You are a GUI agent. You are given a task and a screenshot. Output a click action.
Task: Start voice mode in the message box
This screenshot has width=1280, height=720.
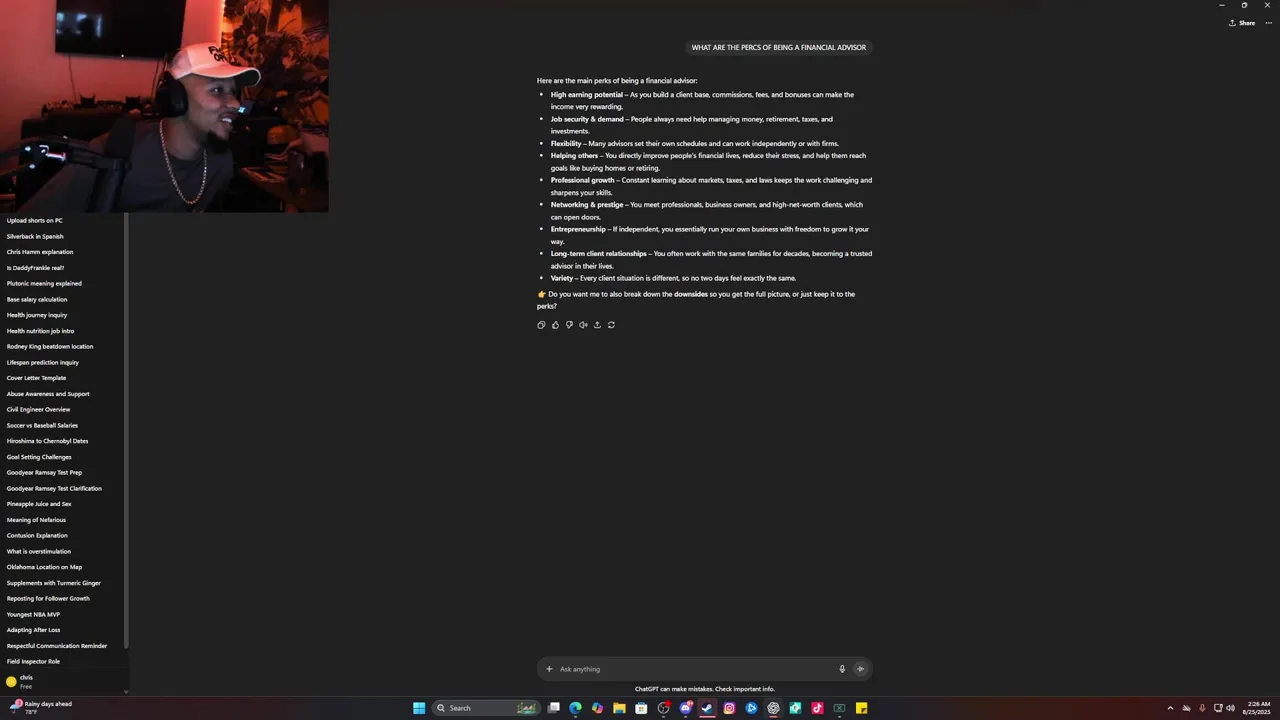860,669
